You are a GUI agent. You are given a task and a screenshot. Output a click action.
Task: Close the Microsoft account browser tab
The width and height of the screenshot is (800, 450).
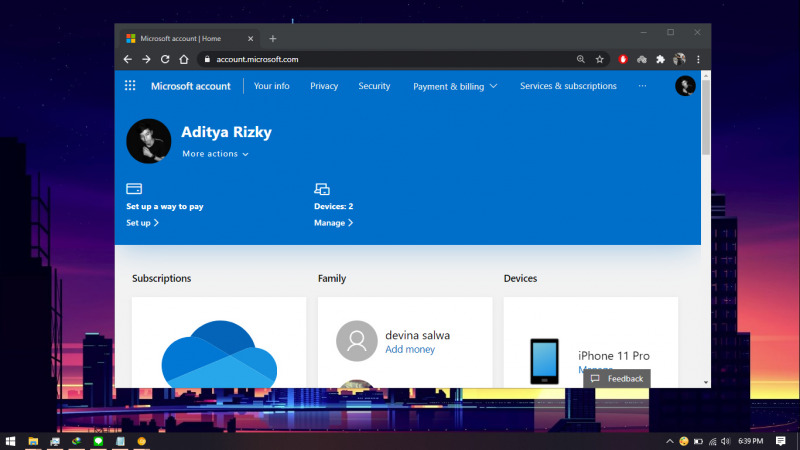point(251,38)
